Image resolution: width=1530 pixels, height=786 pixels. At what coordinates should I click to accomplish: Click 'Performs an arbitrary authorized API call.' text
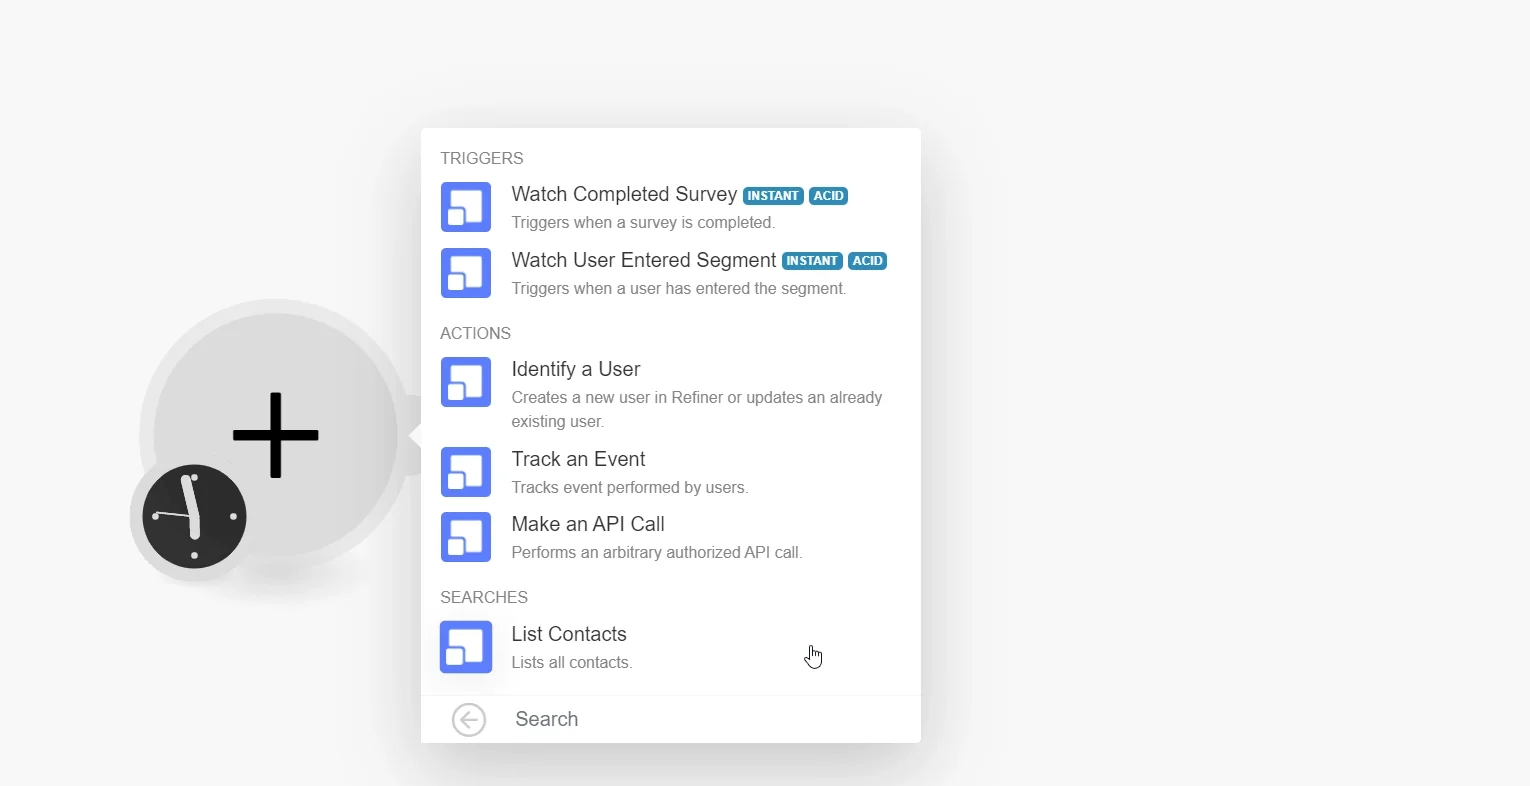point(657,553)
